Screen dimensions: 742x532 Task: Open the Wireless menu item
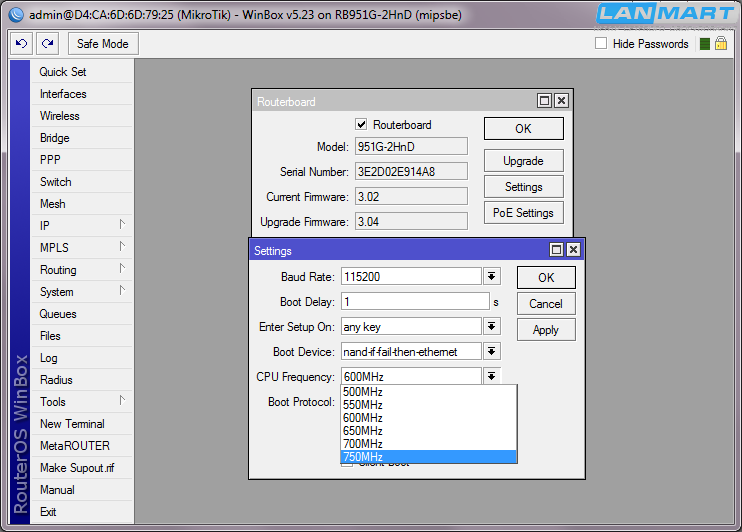(x=81, y=116)
